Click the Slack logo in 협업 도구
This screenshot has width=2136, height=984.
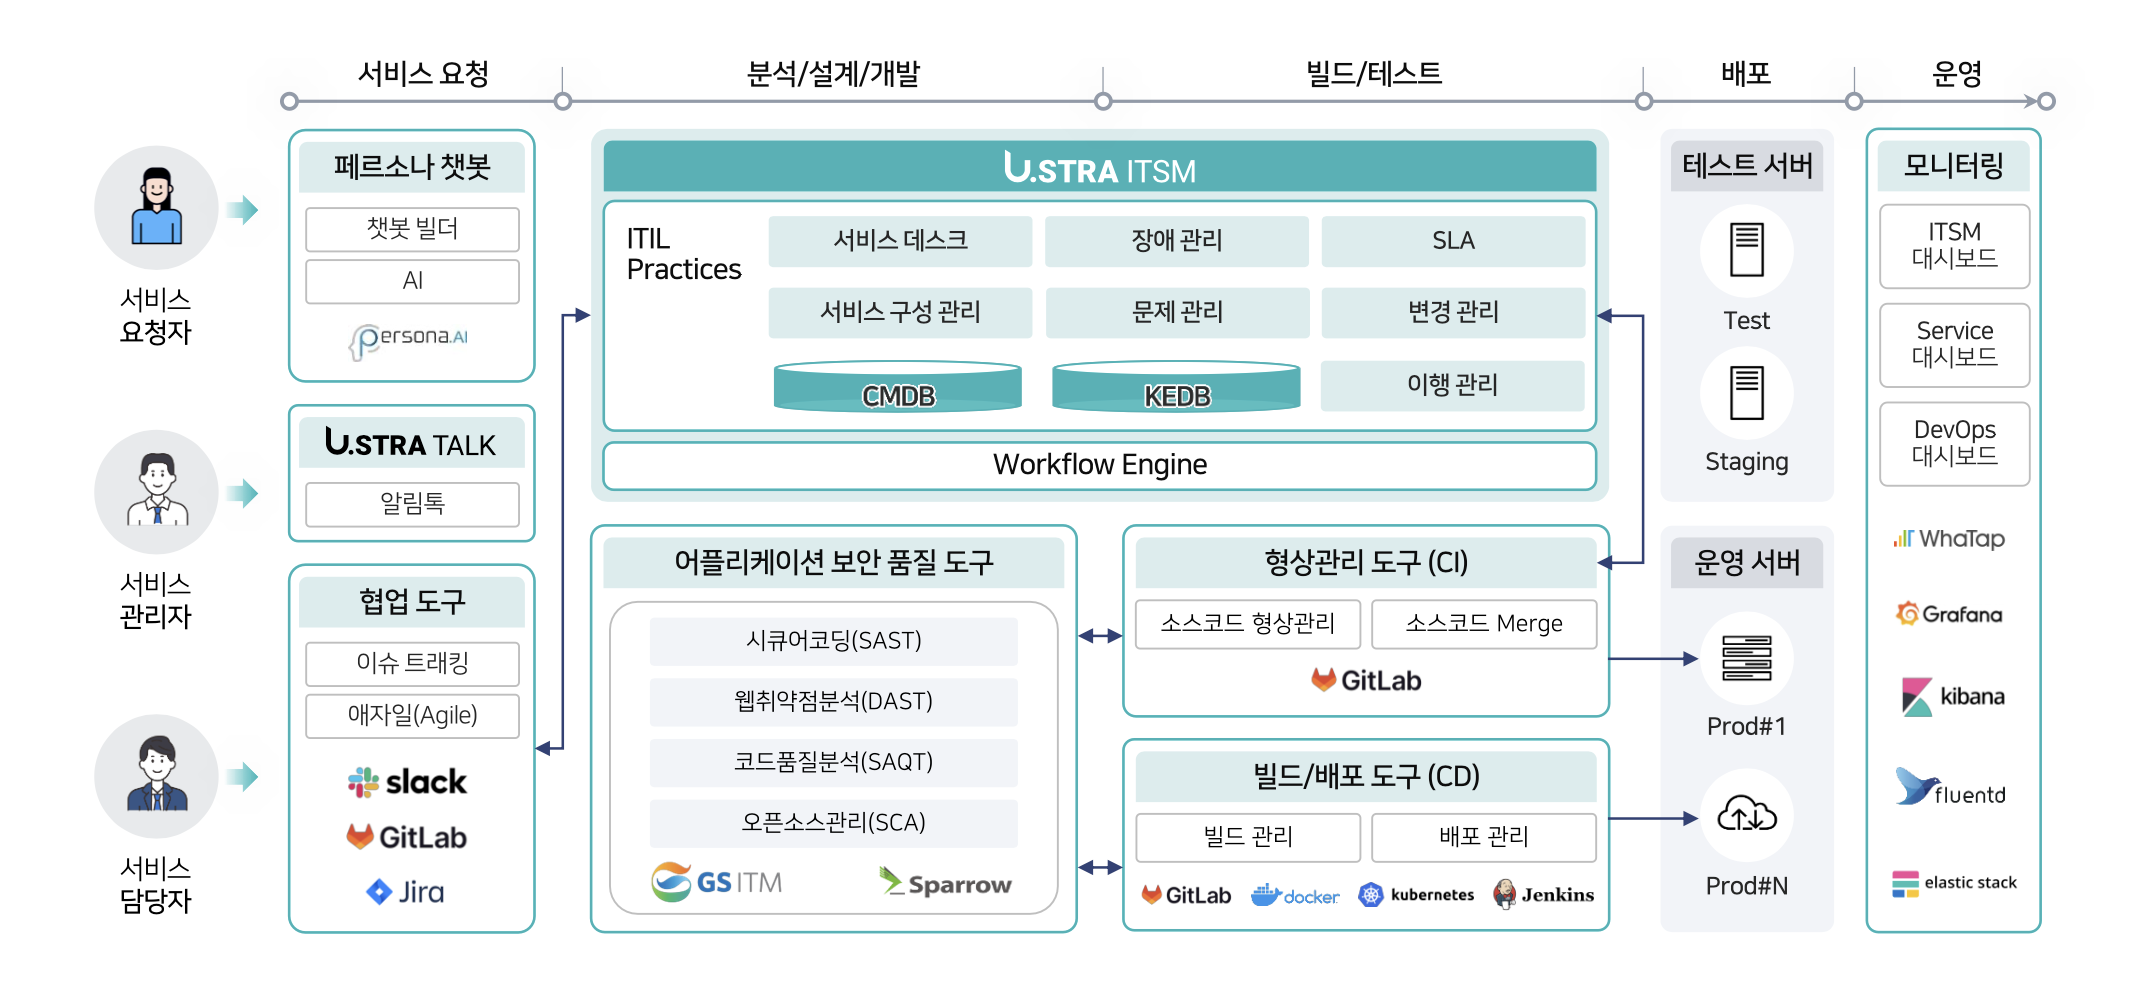click(x=407, y=782)
